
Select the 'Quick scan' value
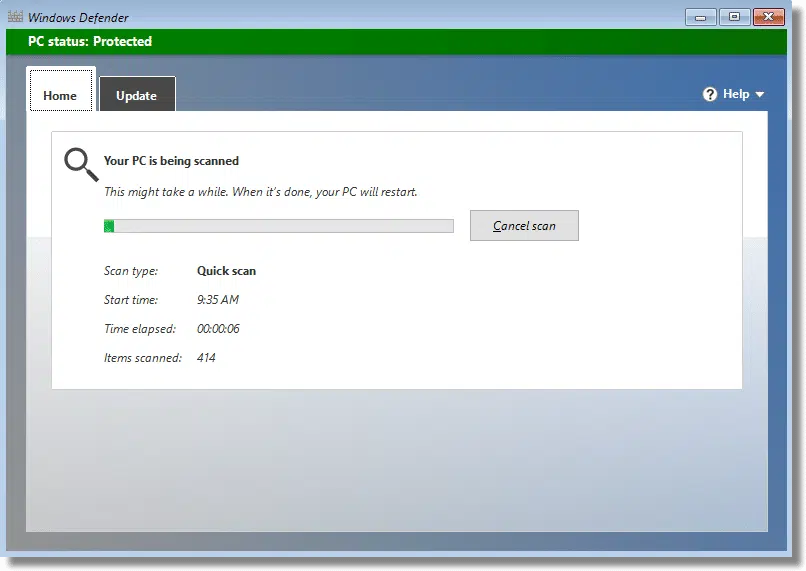click(226, 271)
